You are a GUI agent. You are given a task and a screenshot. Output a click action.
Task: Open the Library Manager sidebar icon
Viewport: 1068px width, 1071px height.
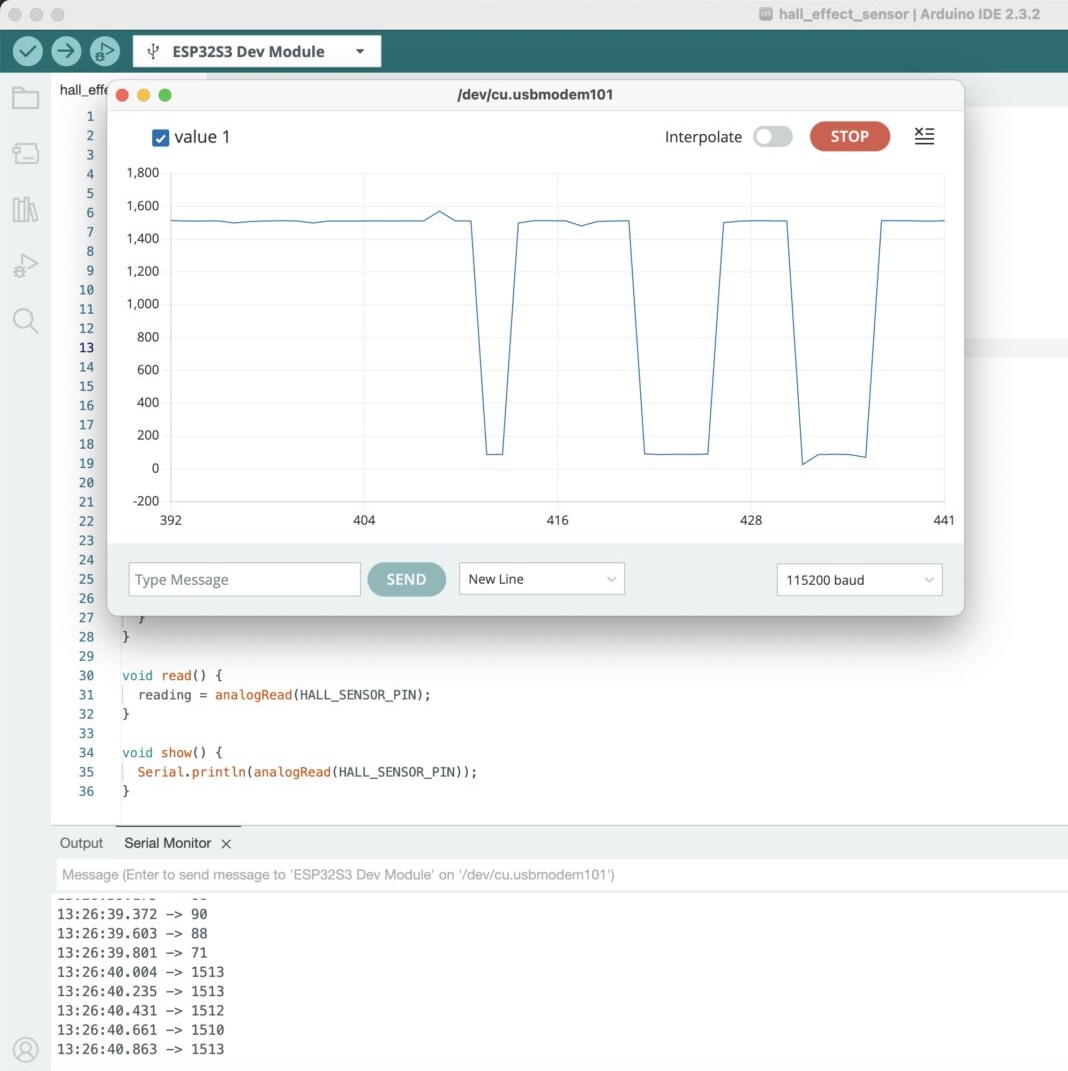coord(25,208)
